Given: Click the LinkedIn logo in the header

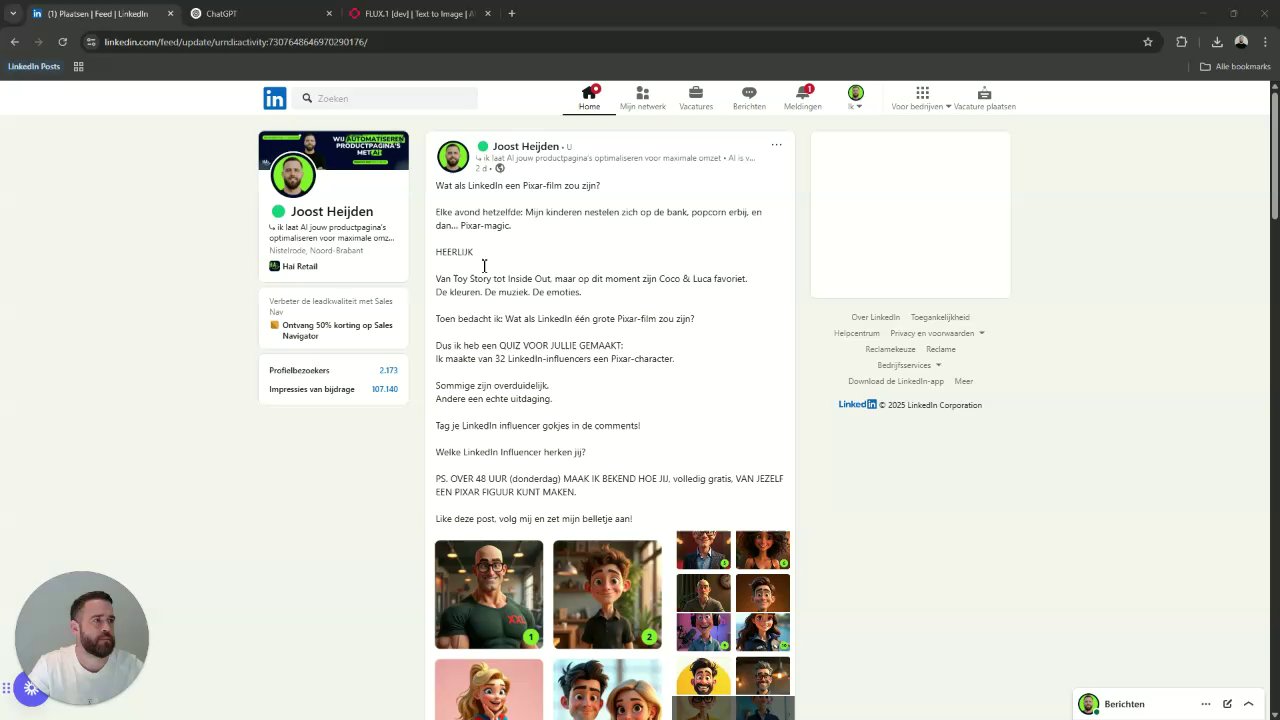Looking at the screenshot, I should 275,98.
